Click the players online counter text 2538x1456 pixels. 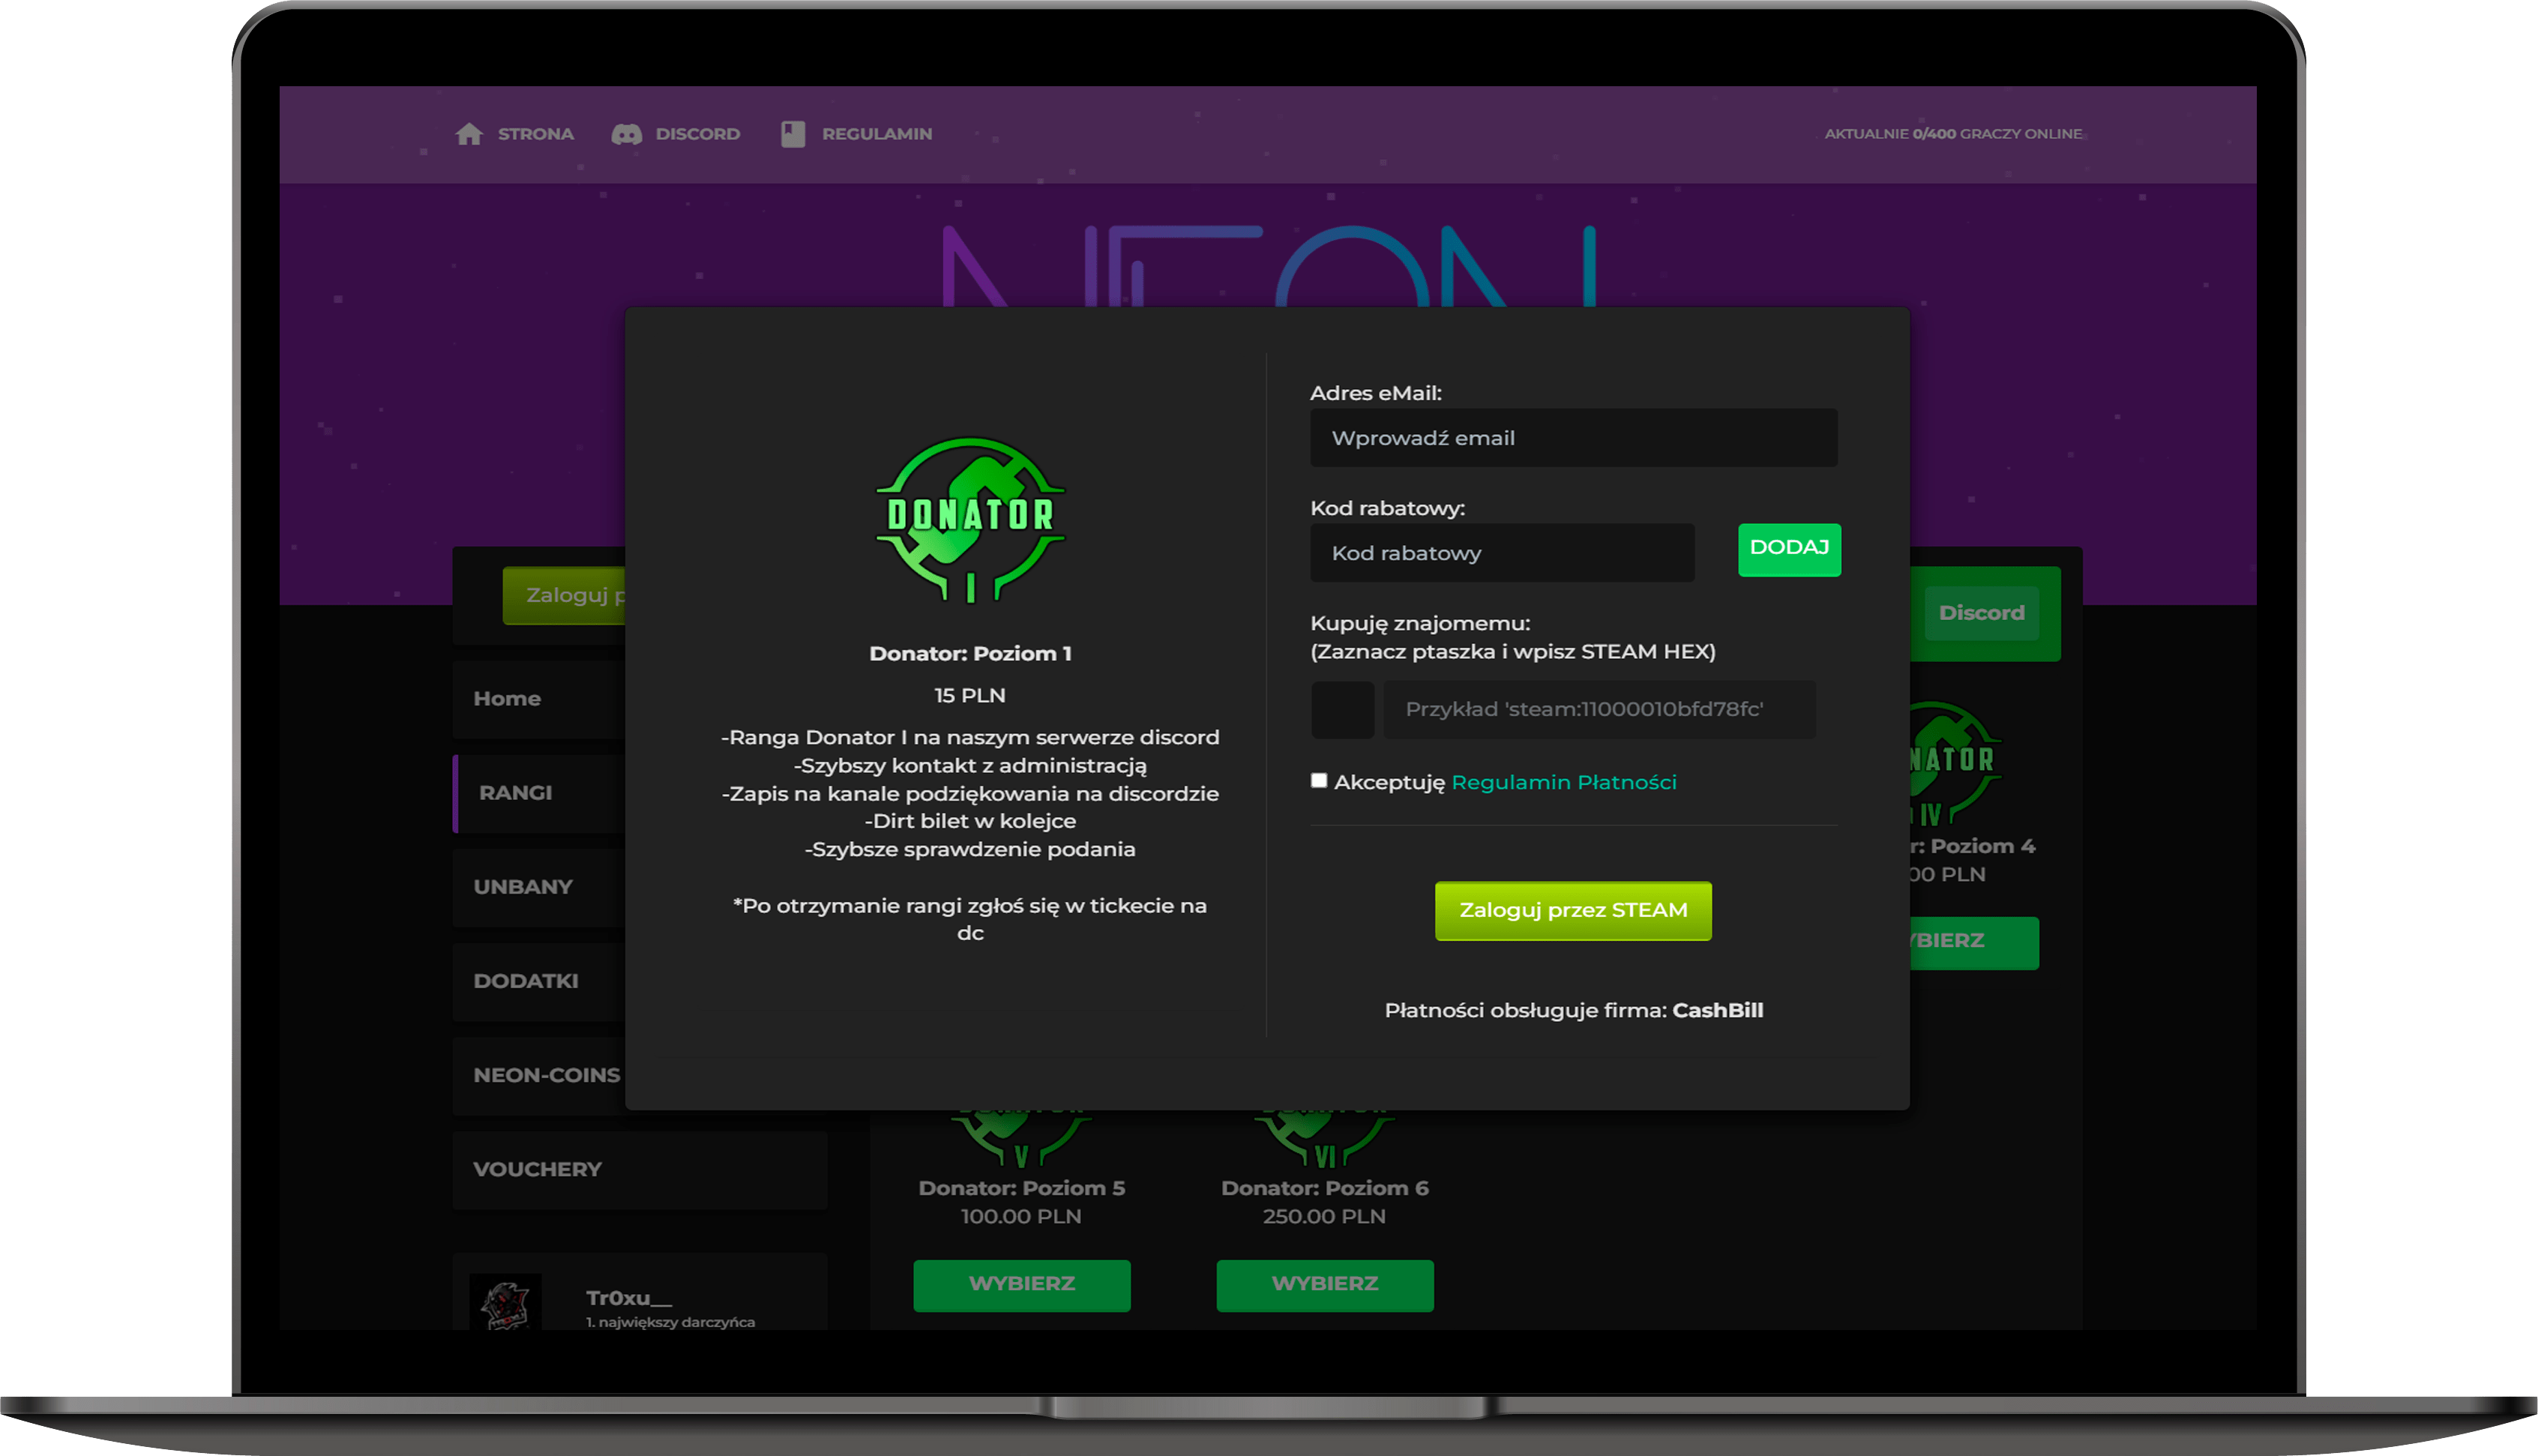tap(1953, 134)
